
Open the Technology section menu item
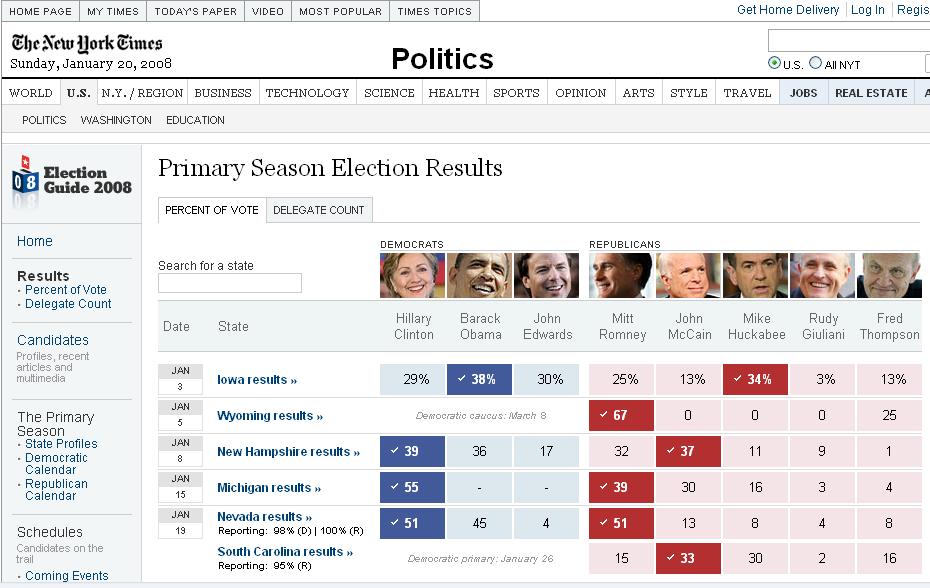pyautogui.click(x=307, y=93)
